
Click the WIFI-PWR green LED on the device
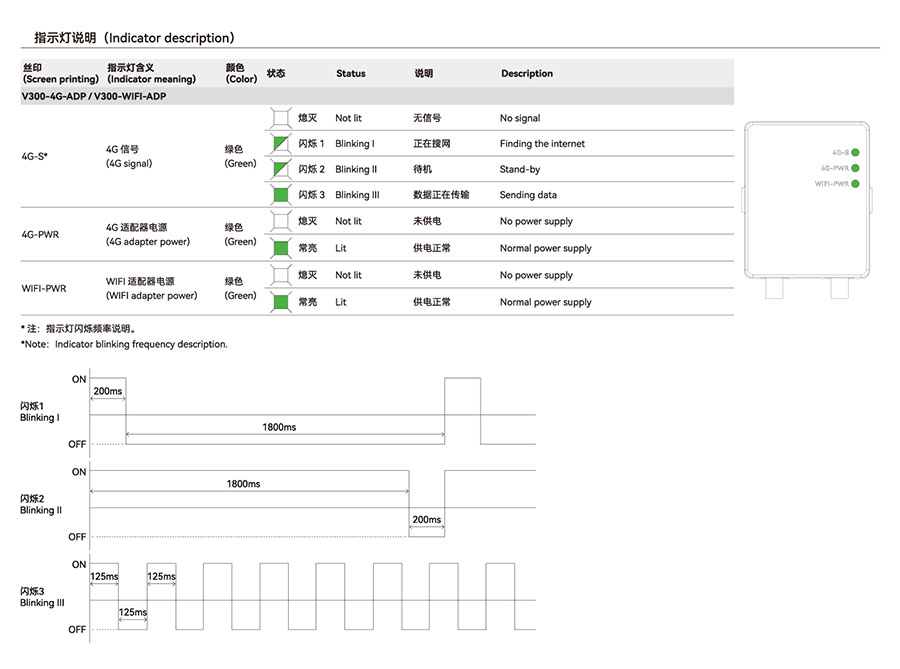[x=856, y=184]
